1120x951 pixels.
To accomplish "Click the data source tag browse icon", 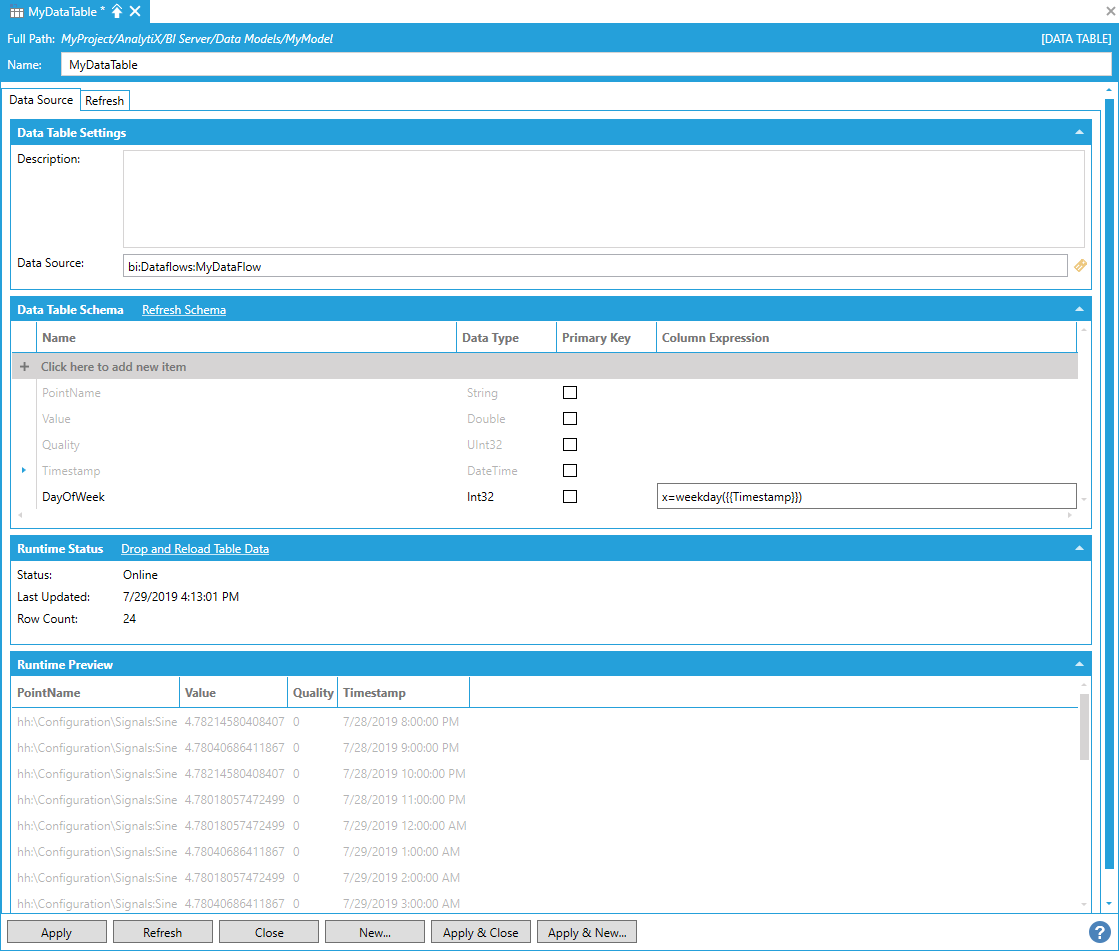I will (x=1080, y=266).
